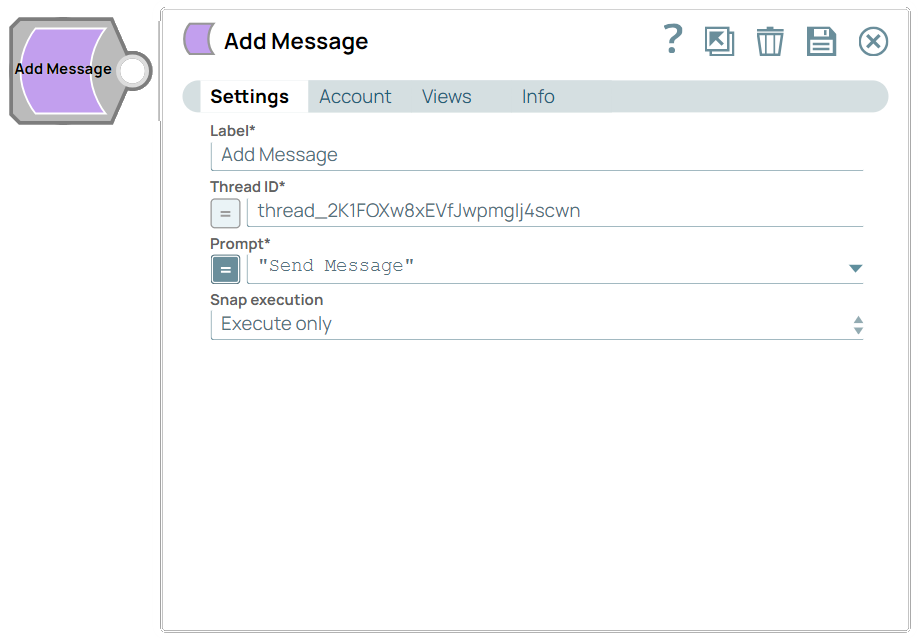Enable expression mode for Thread ID

click(225, 213)
